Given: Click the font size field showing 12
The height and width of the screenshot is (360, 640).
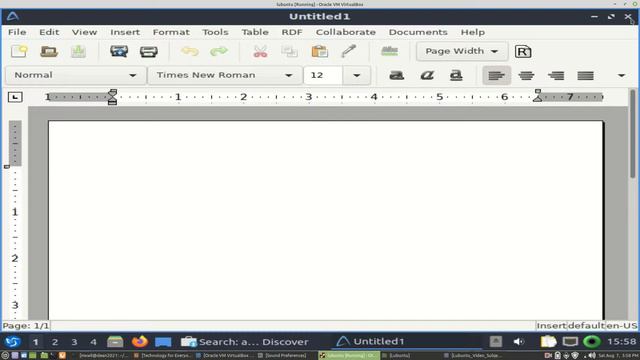Looking at the screenshot, I should [x=323, y=75].
